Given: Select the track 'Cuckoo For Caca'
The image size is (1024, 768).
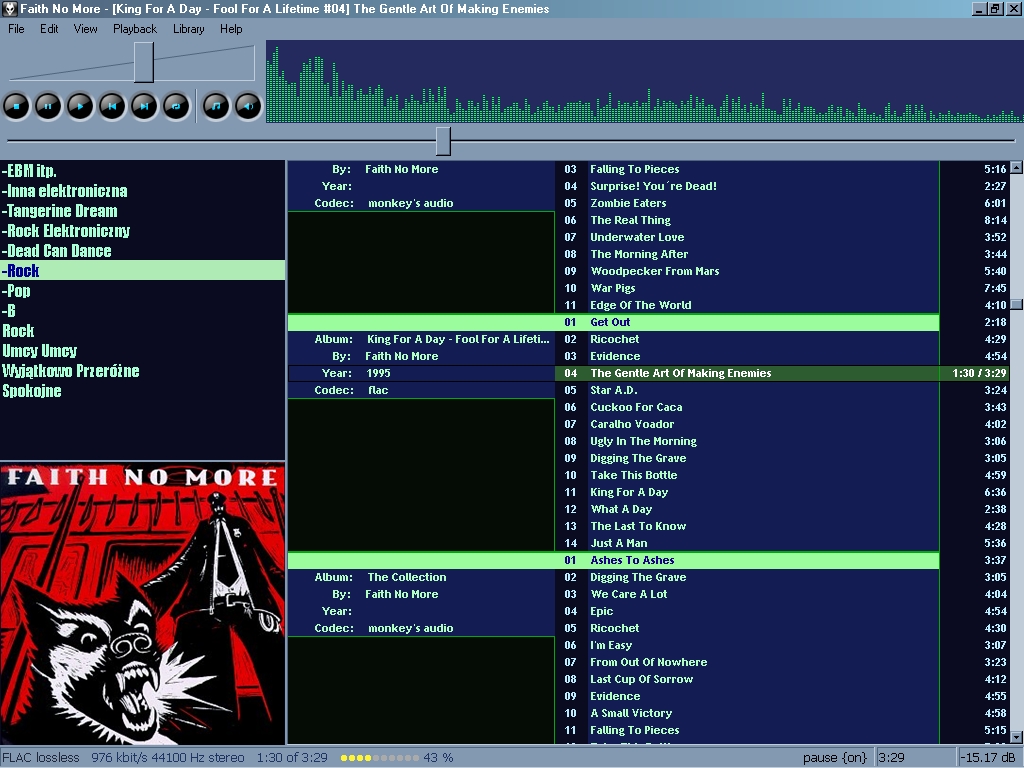Looking at the screenshot, I should pos(782,407).
